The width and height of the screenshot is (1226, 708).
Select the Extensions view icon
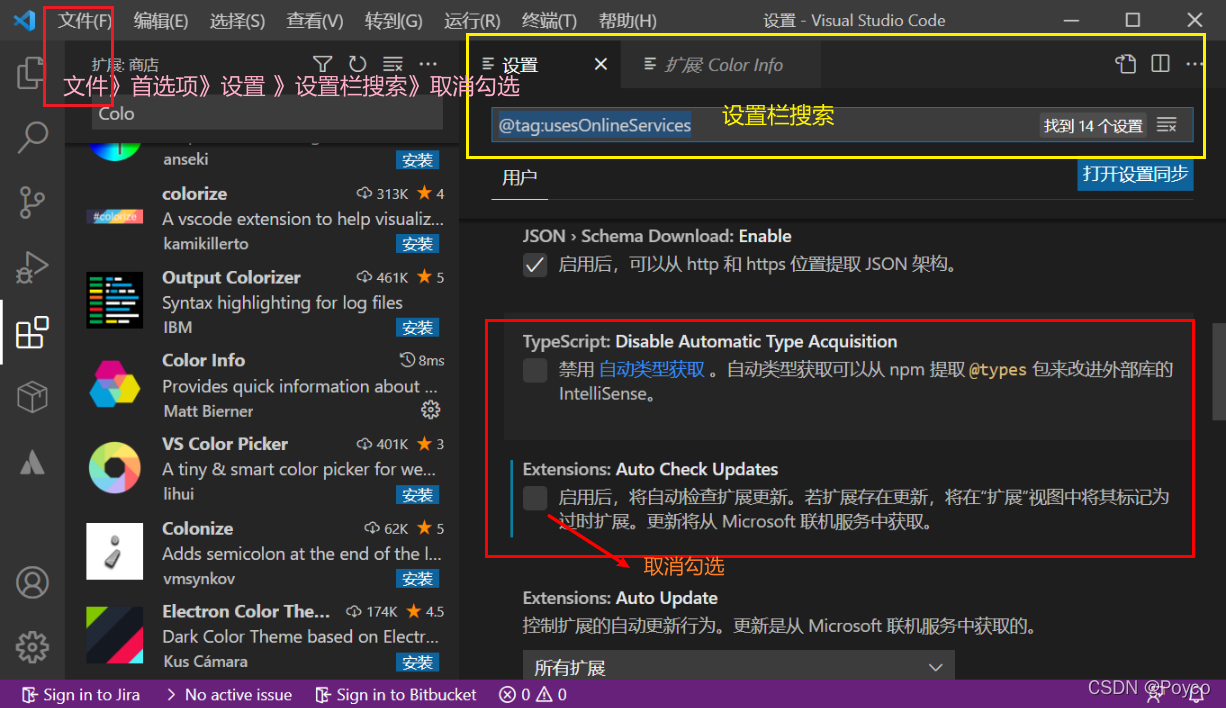click(32, 332)
